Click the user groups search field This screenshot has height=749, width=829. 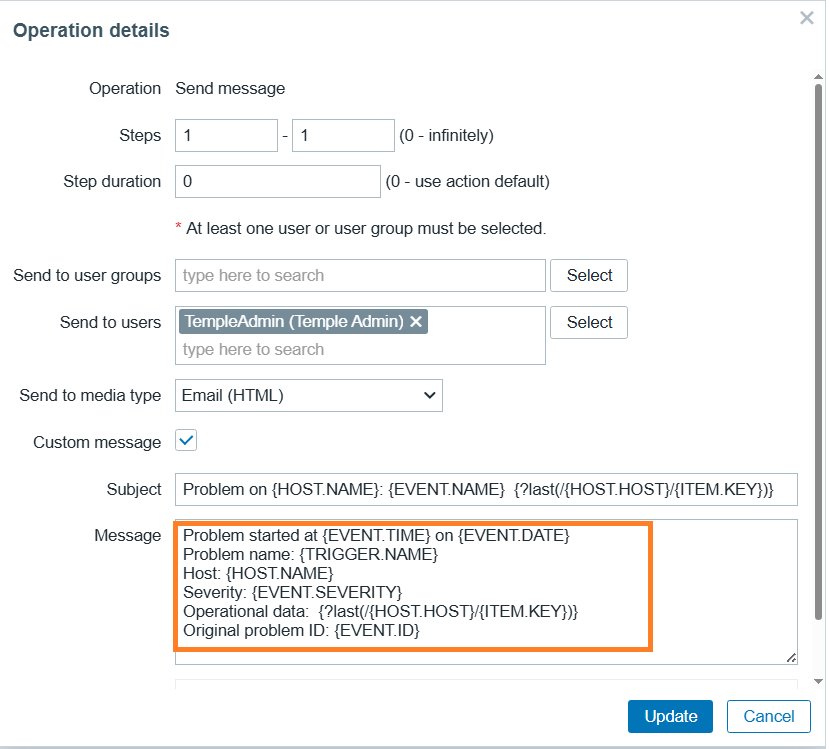360,275
